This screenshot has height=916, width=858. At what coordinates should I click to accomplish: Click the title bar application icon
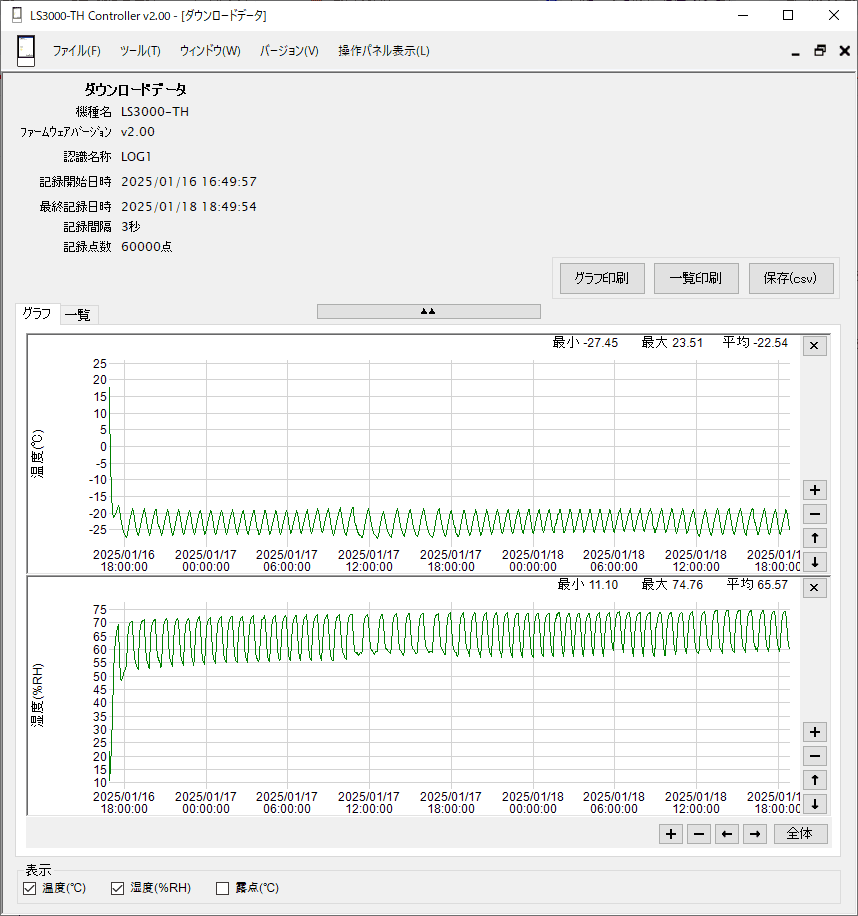coord(17,15)
